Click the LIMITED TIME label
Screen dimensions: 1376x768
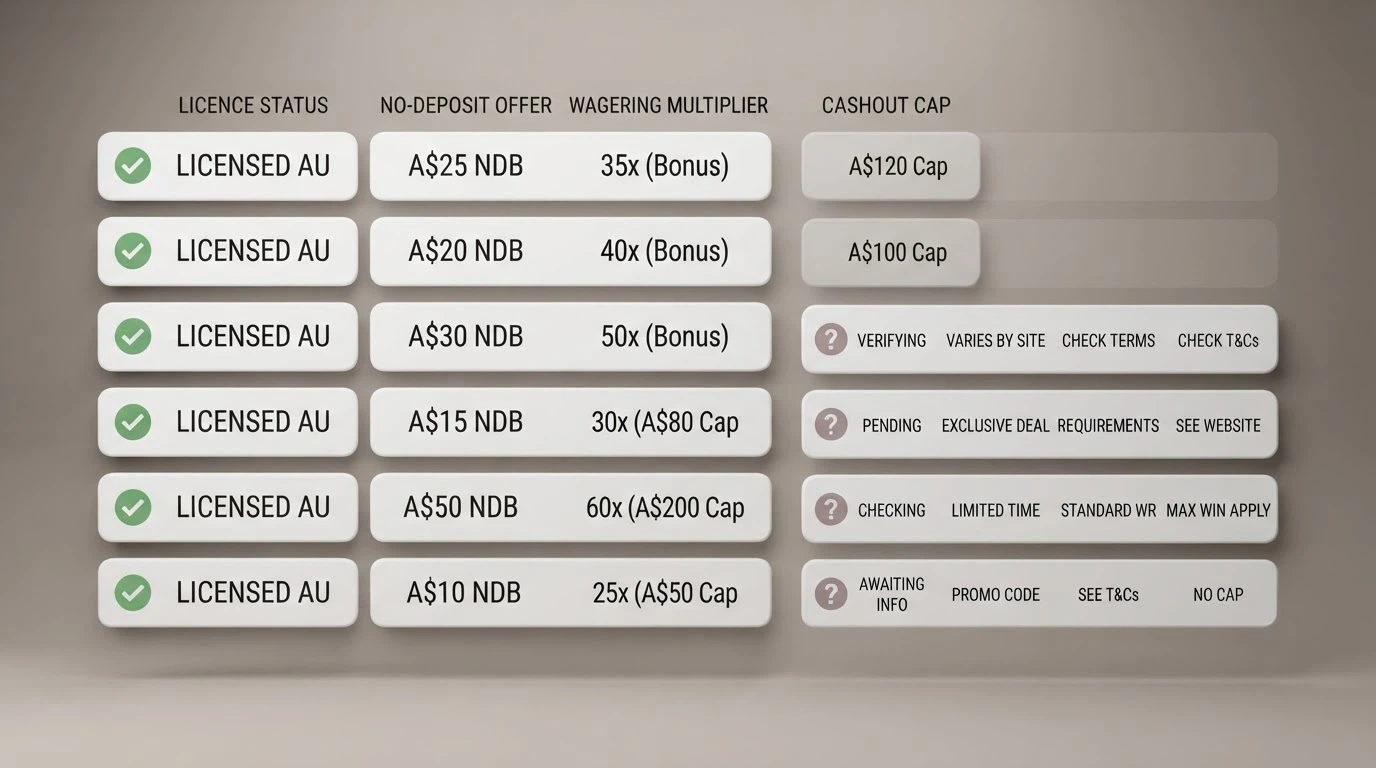point(996,511)
